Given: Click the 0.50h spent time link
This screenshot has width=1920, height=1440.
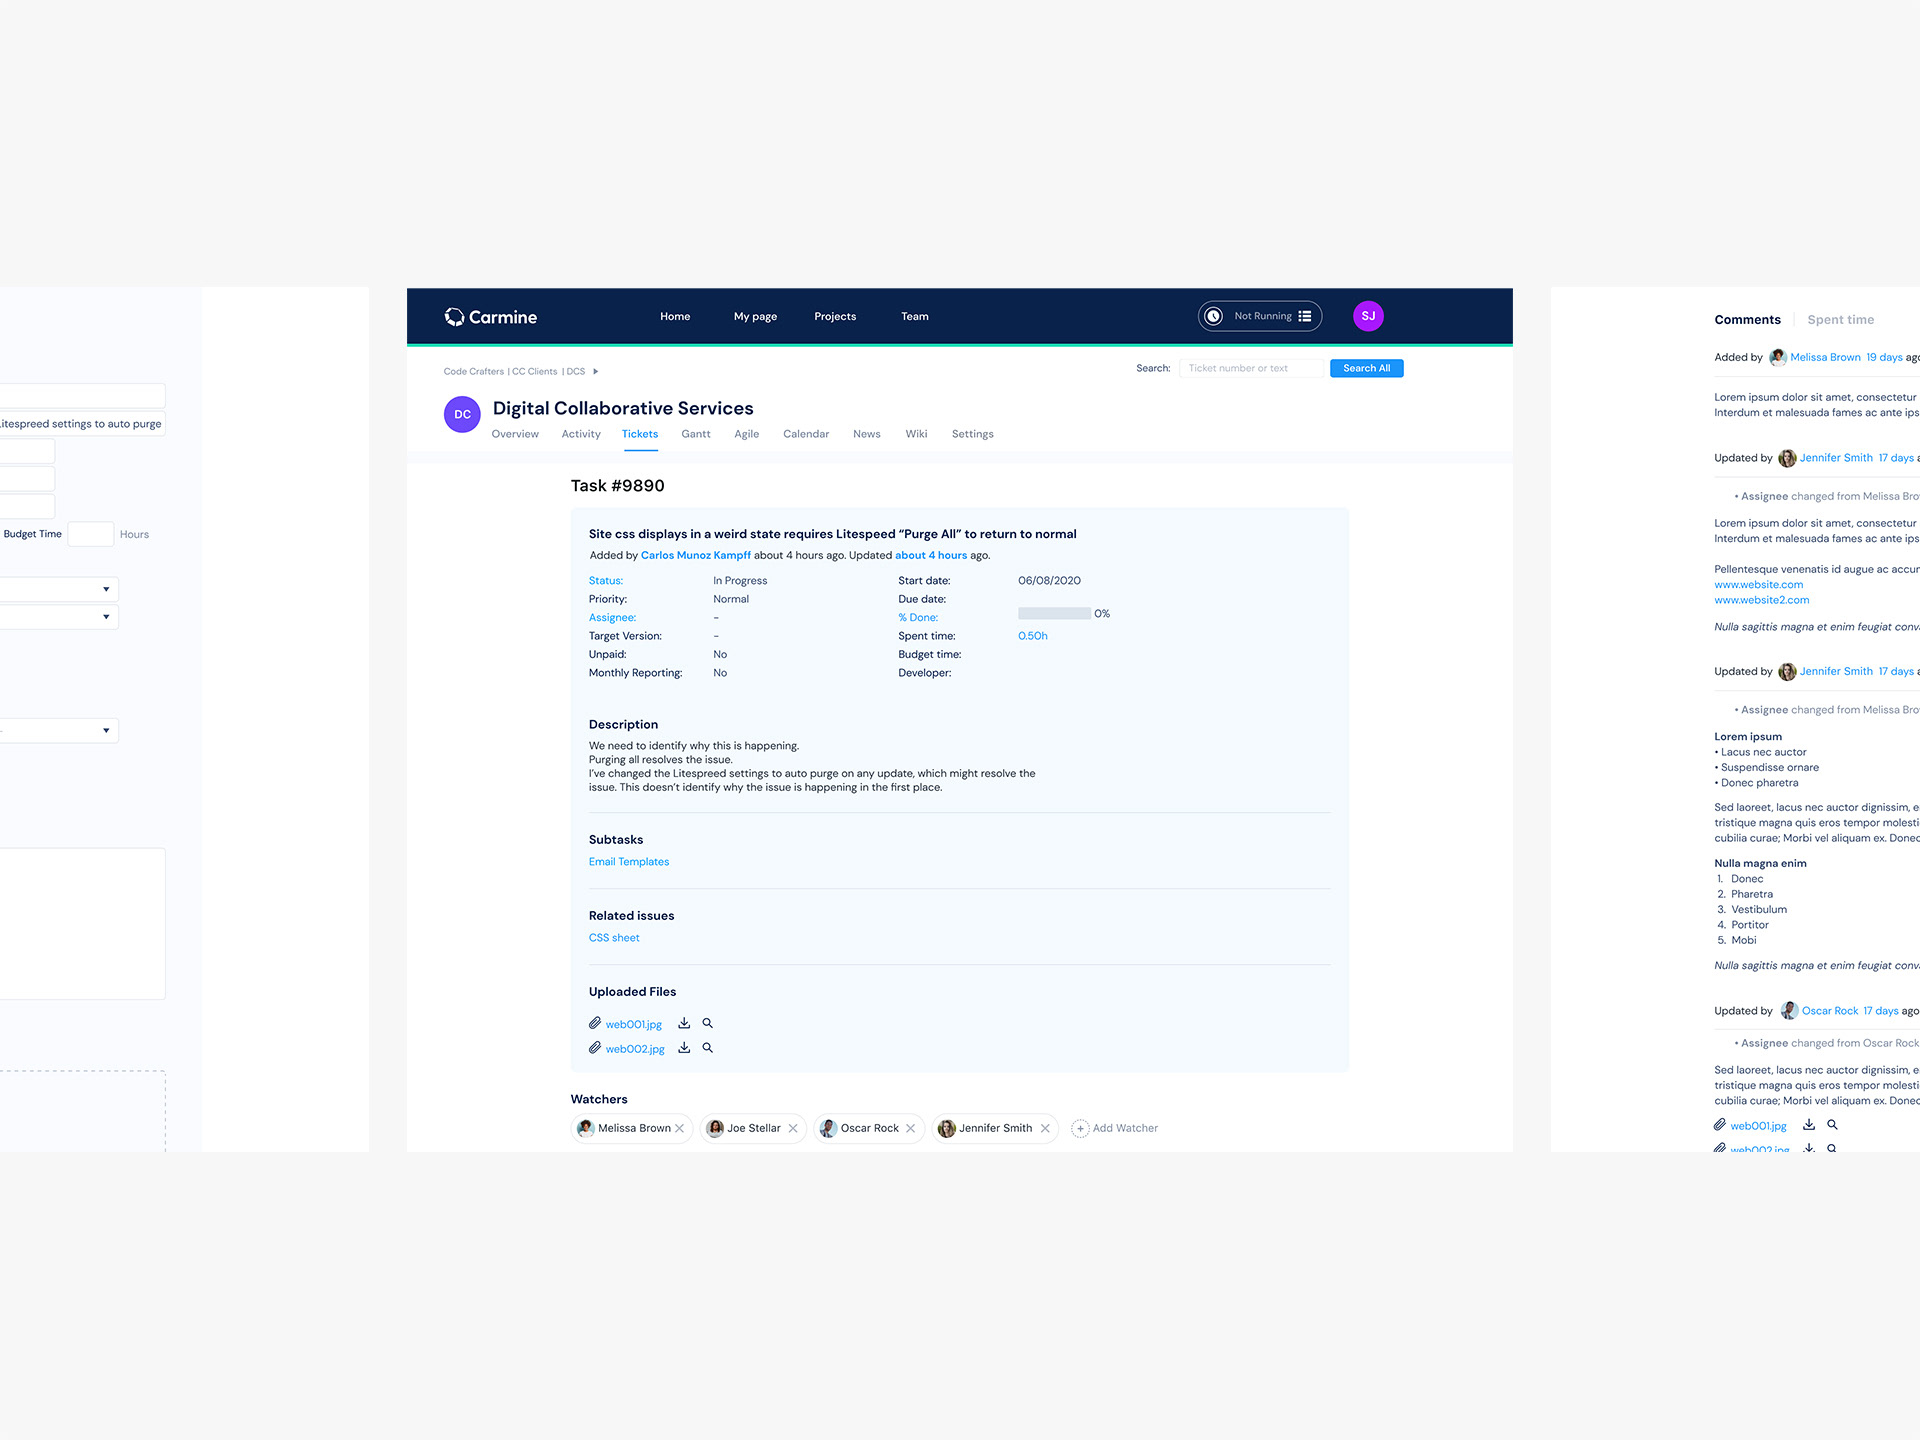Looking at the screenshot, I should pyautogui.click(x=1033, y=636).
